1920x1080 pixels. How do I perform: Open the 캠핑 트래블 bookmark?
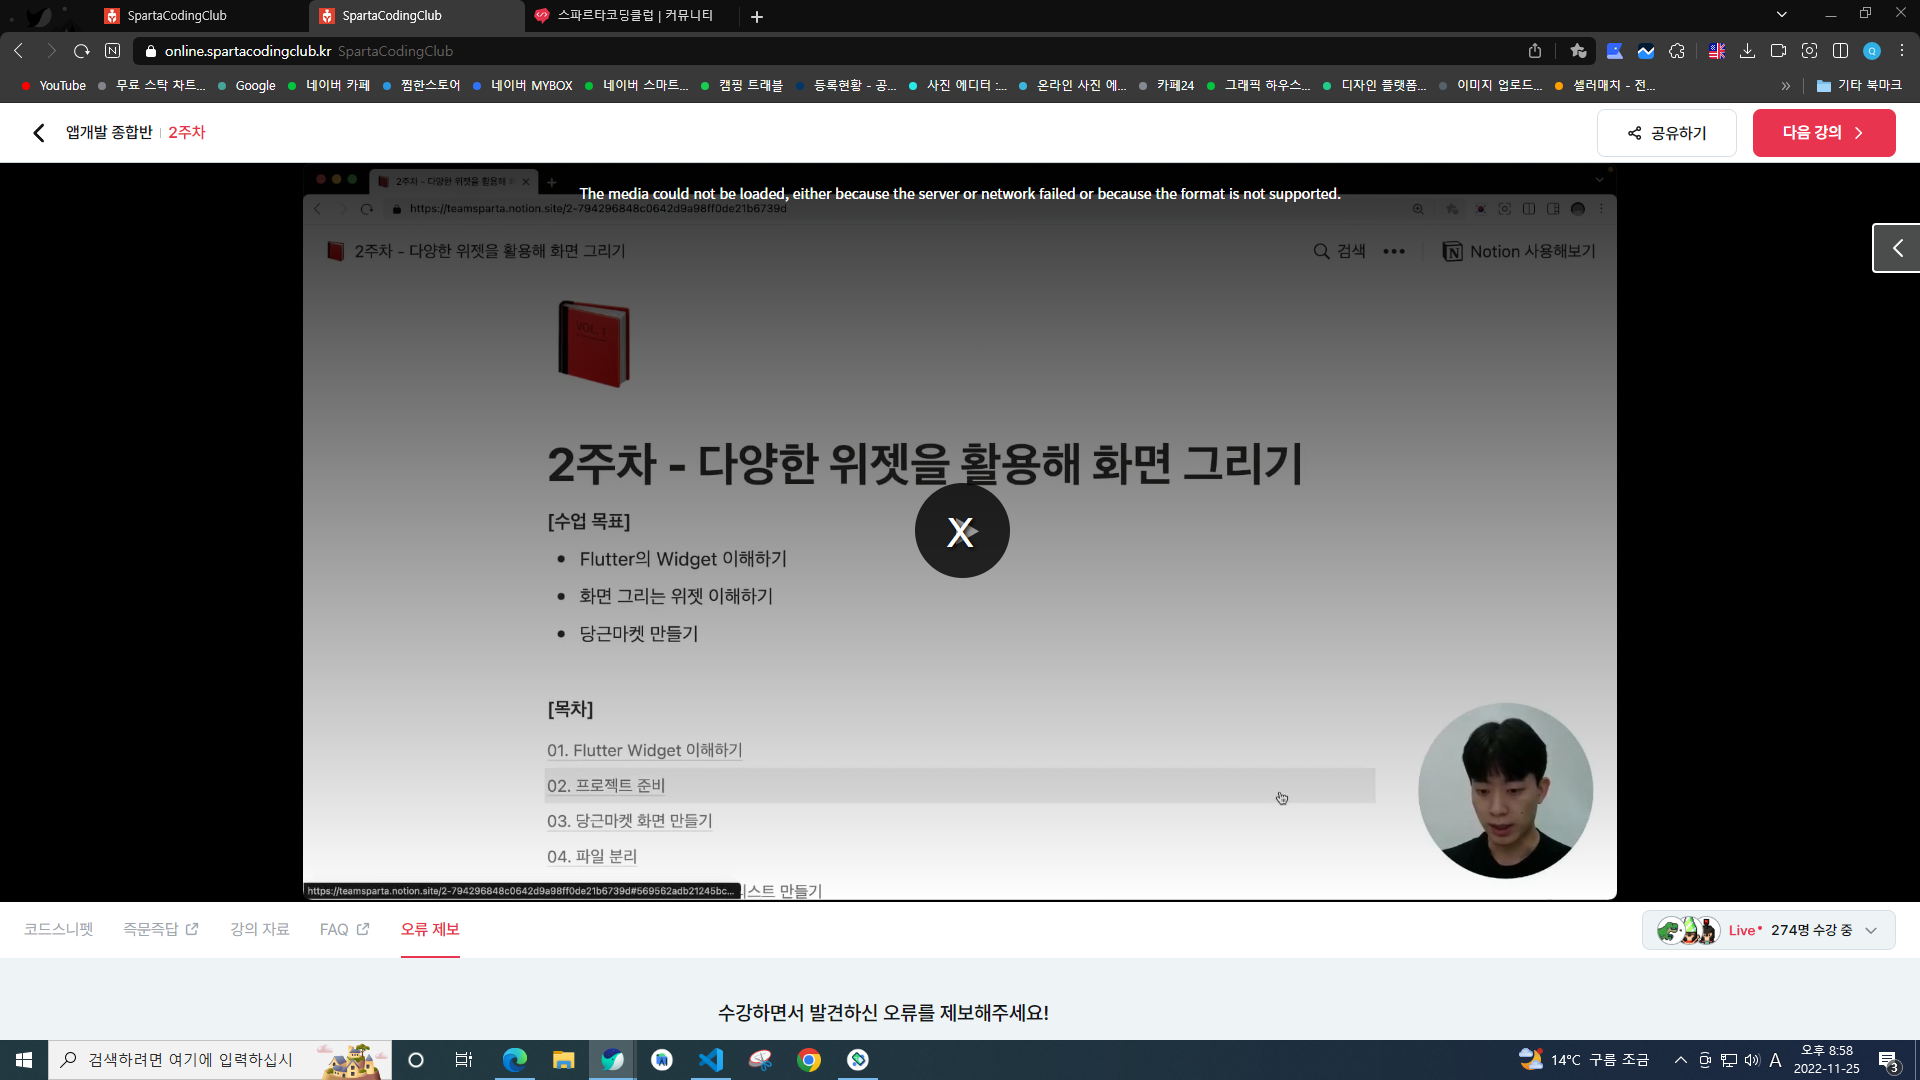coord(741,86)
